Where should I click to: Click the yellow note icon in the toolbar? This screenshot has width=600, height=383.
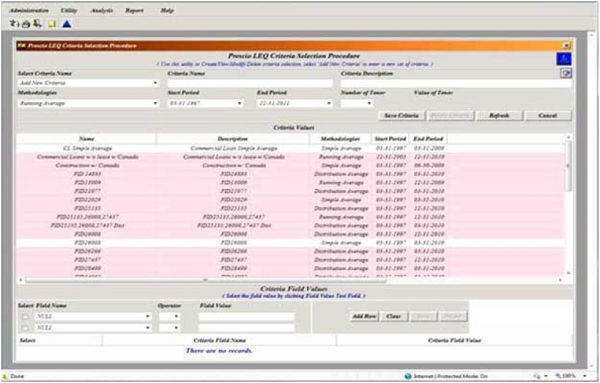coord(52,24)
